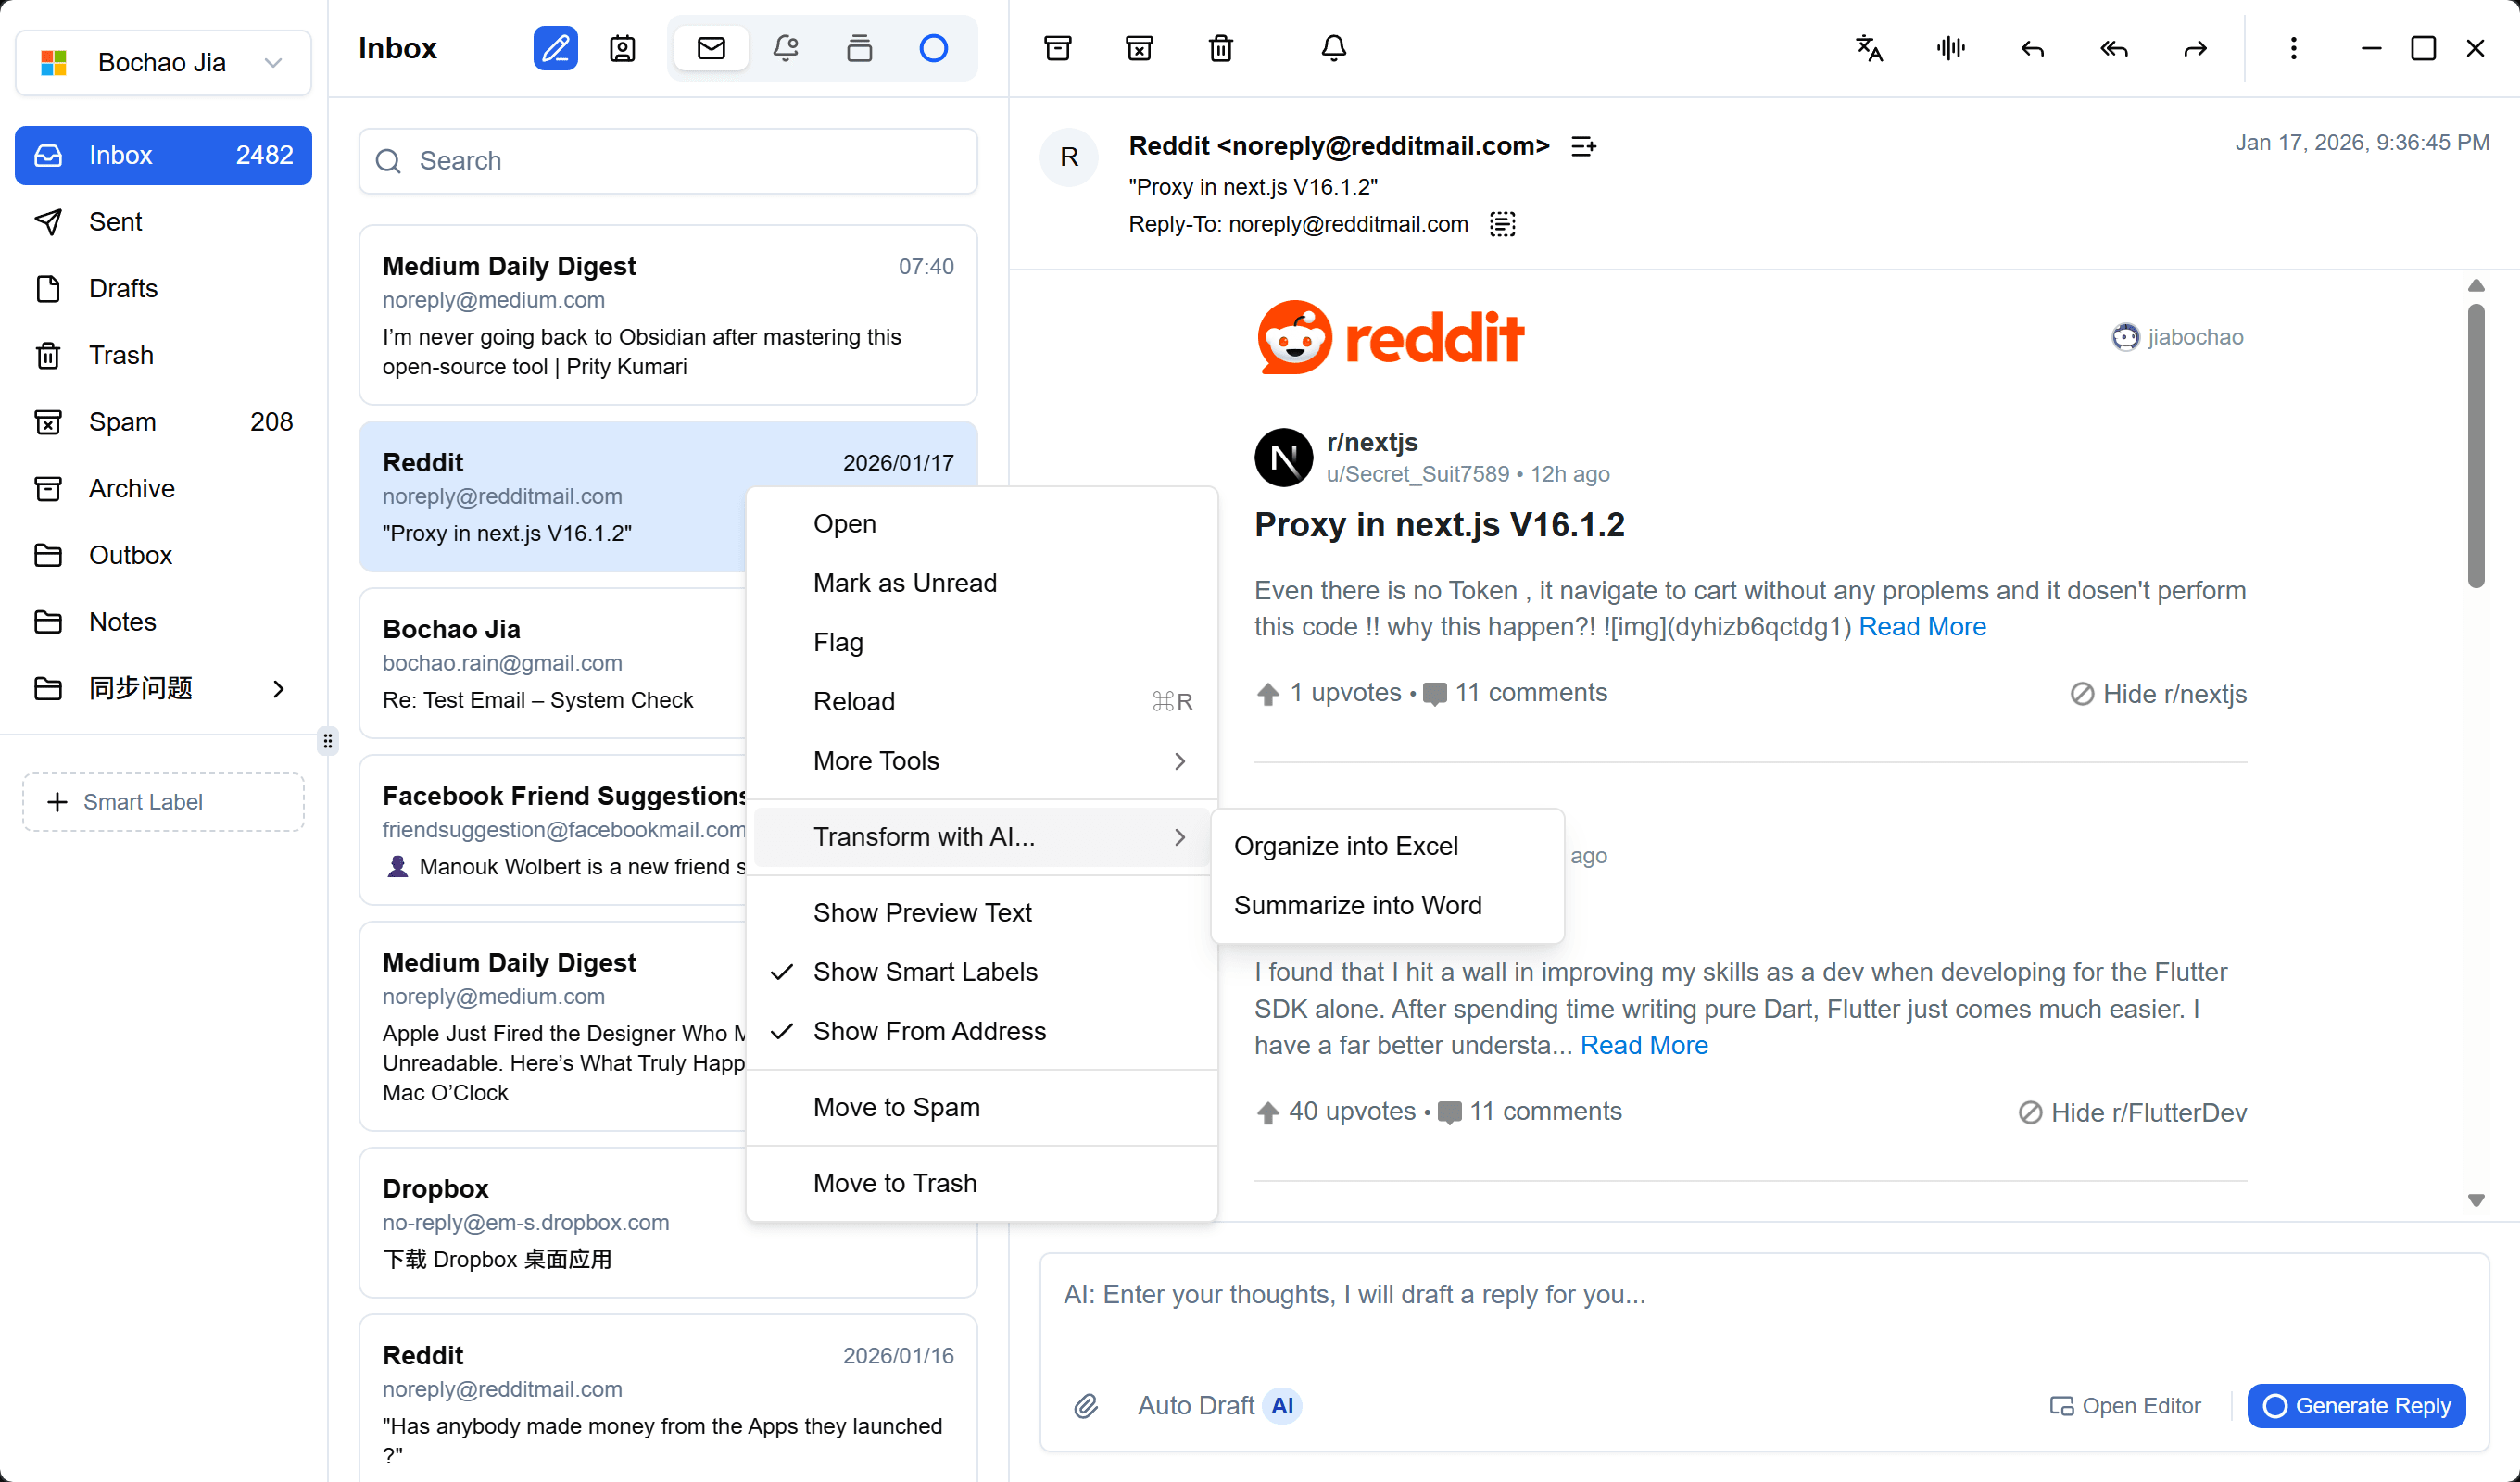Disable Show Smart Labels
This screenshot has width=2520, height=1482.
click(x=925, y=971)
